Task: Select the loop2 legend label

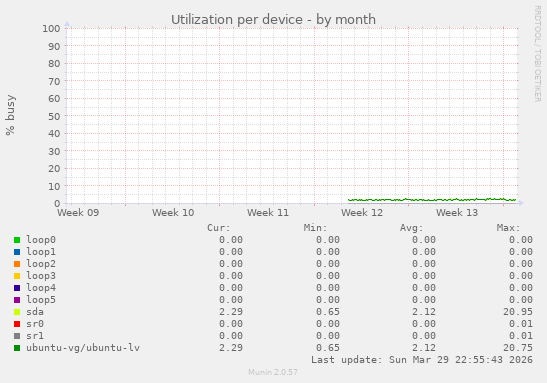Action: [x=41, y=264]
